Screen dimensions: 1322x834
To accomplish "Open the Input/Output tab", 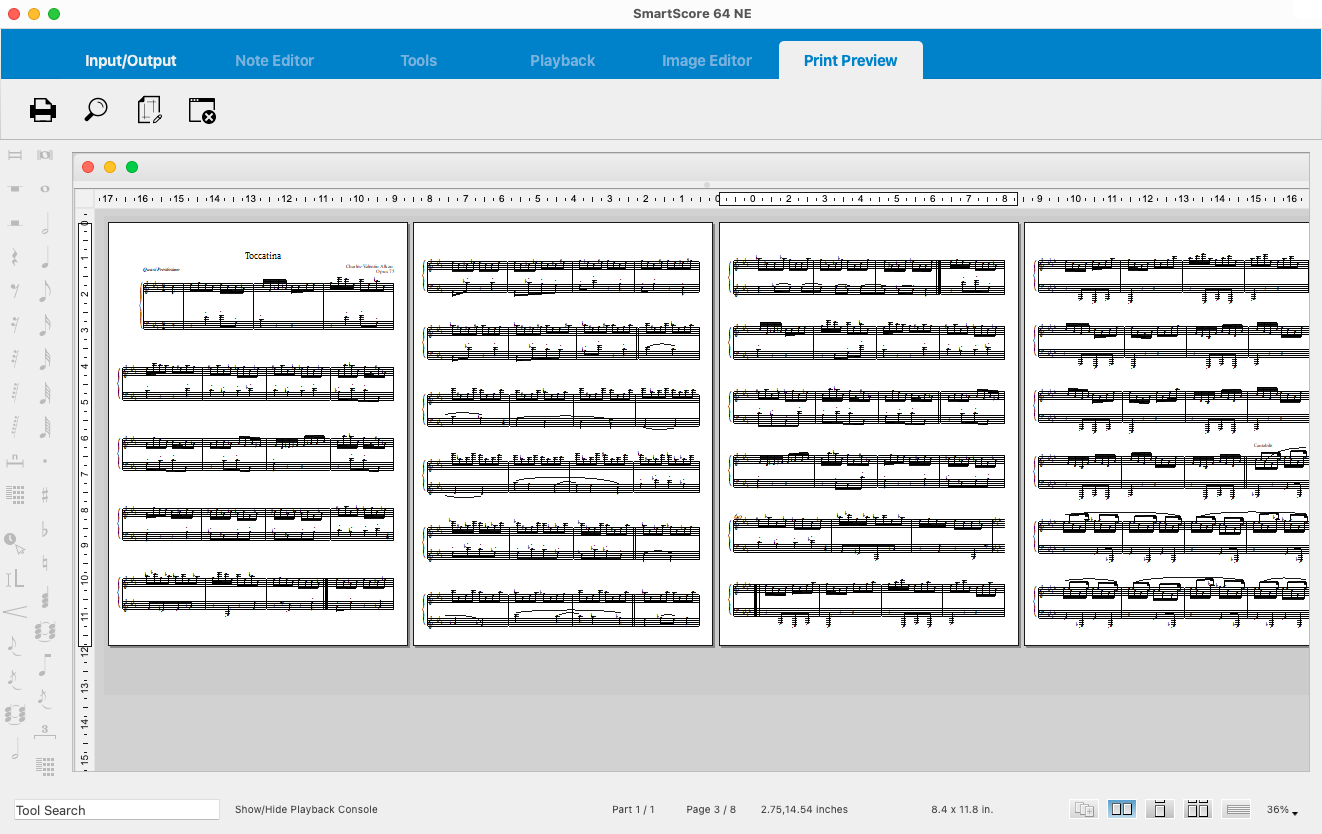I will coord(130,61).
